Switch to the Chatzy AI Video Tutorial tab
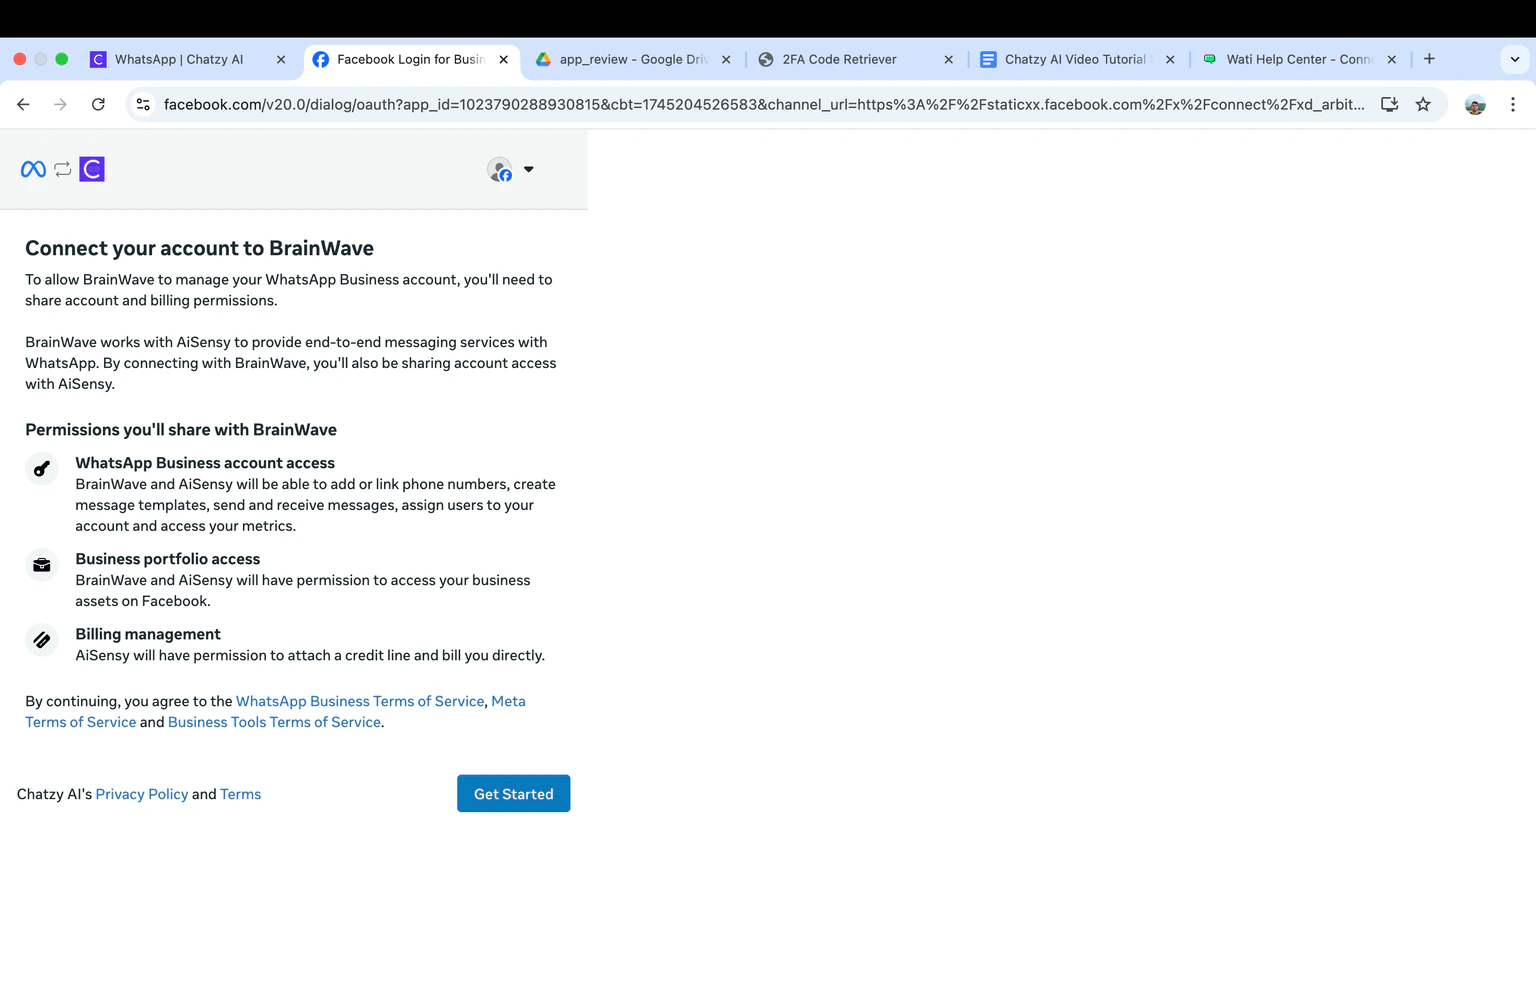 (1079, 59)
